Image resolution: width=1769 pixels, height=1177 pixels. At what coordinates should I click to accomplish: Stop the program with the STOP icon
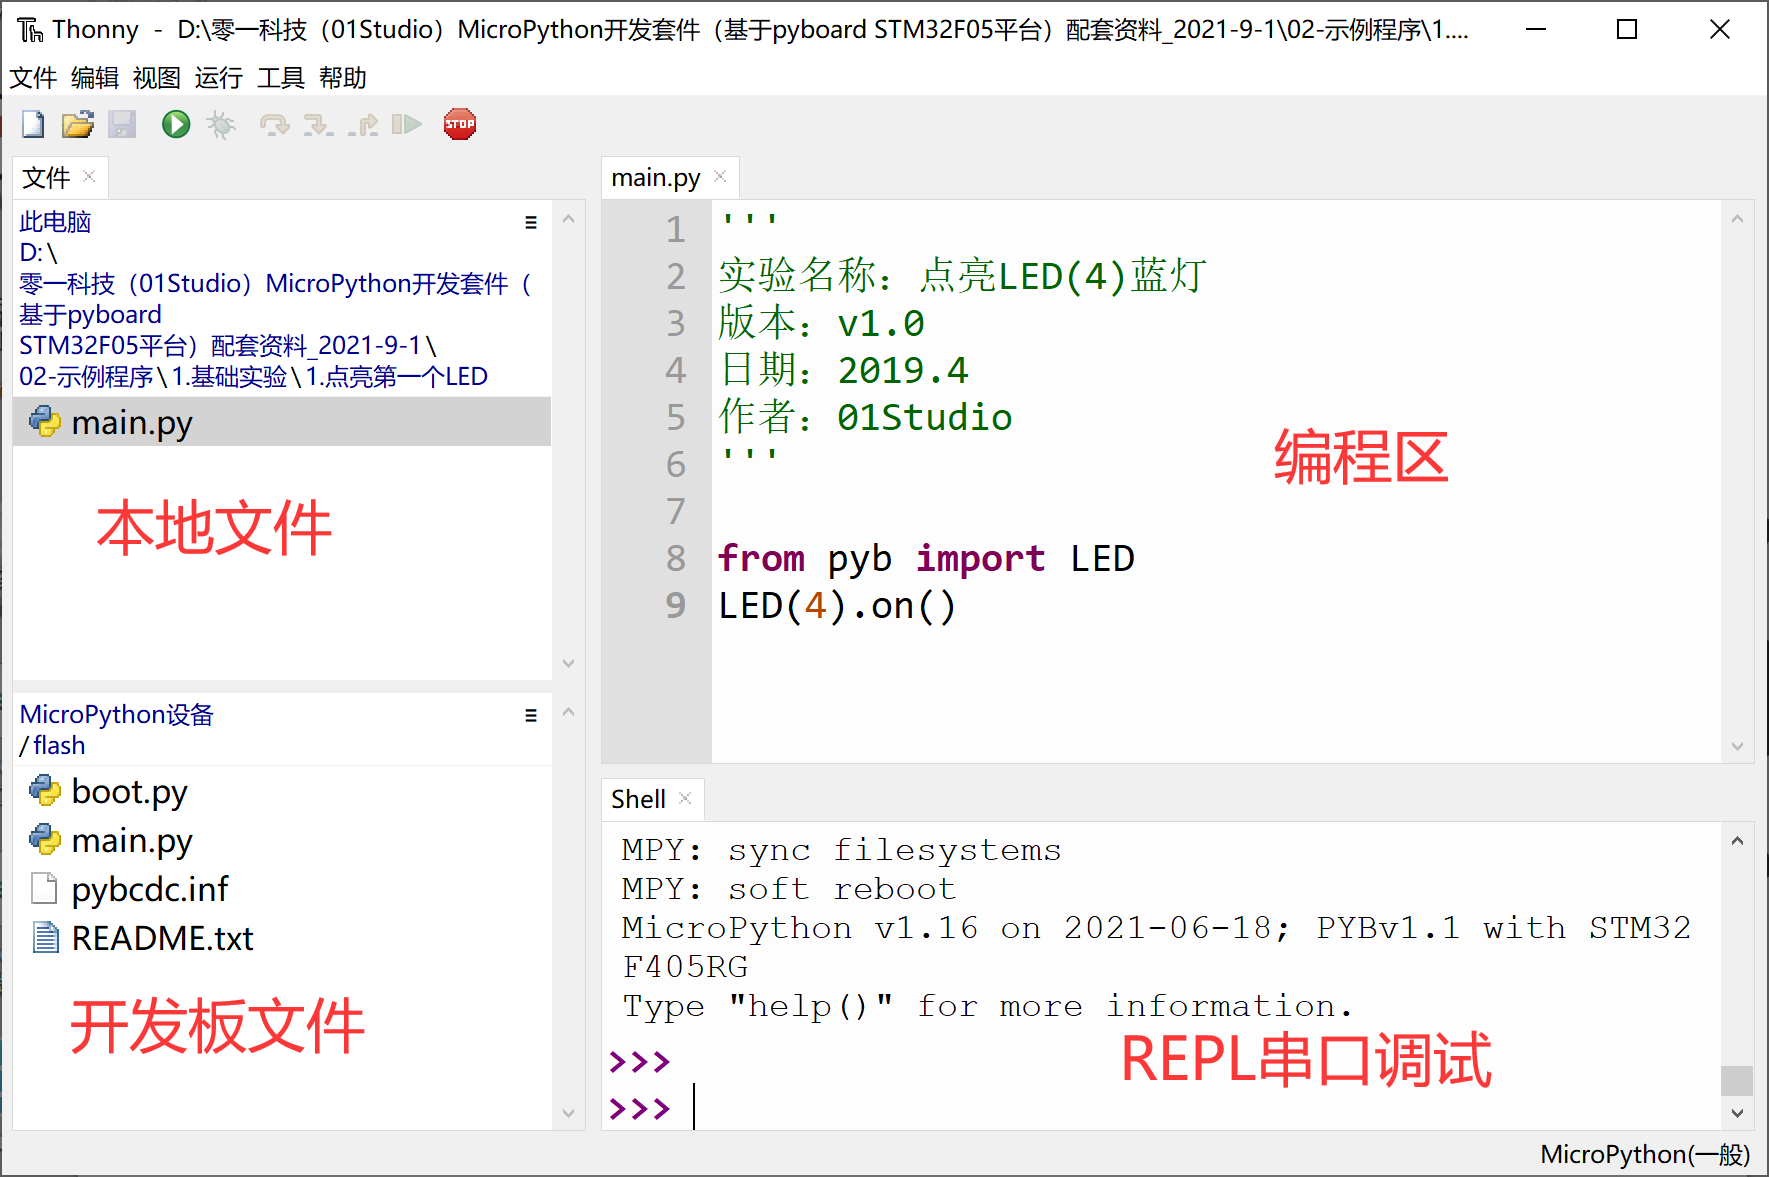[x=459, y=124]
